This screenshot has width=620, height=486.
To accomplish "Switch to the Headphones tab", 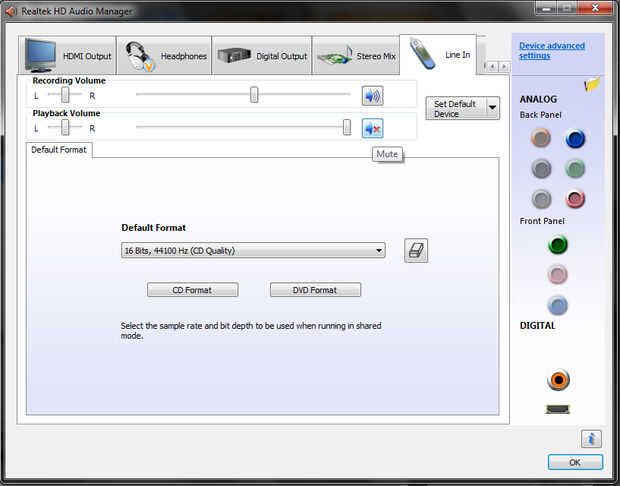I will [x=164, y=56].
